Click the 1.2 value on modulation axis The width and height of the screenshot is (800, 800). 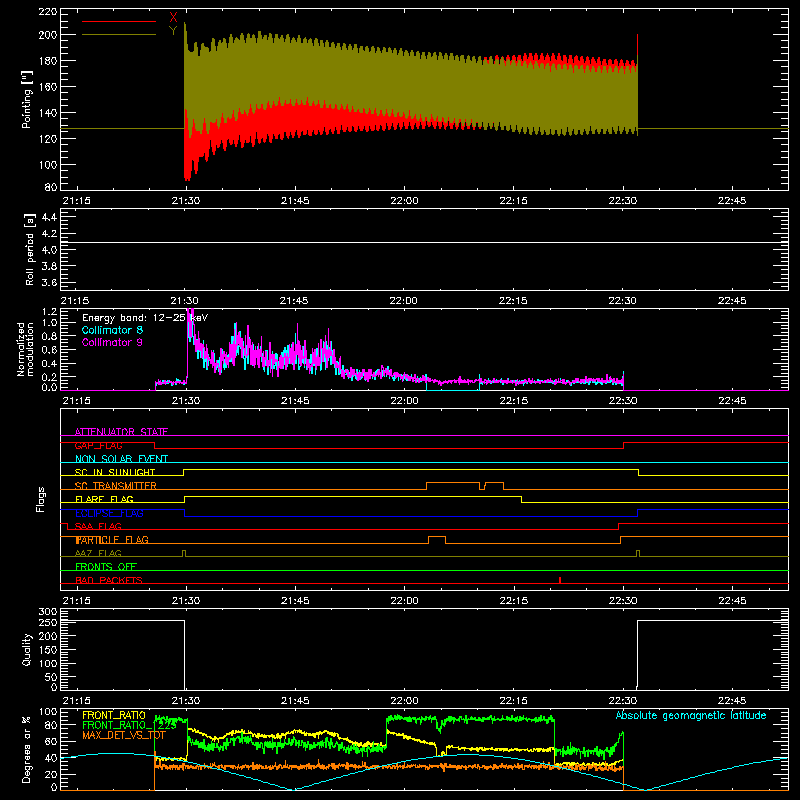click(x=49, y=311)
